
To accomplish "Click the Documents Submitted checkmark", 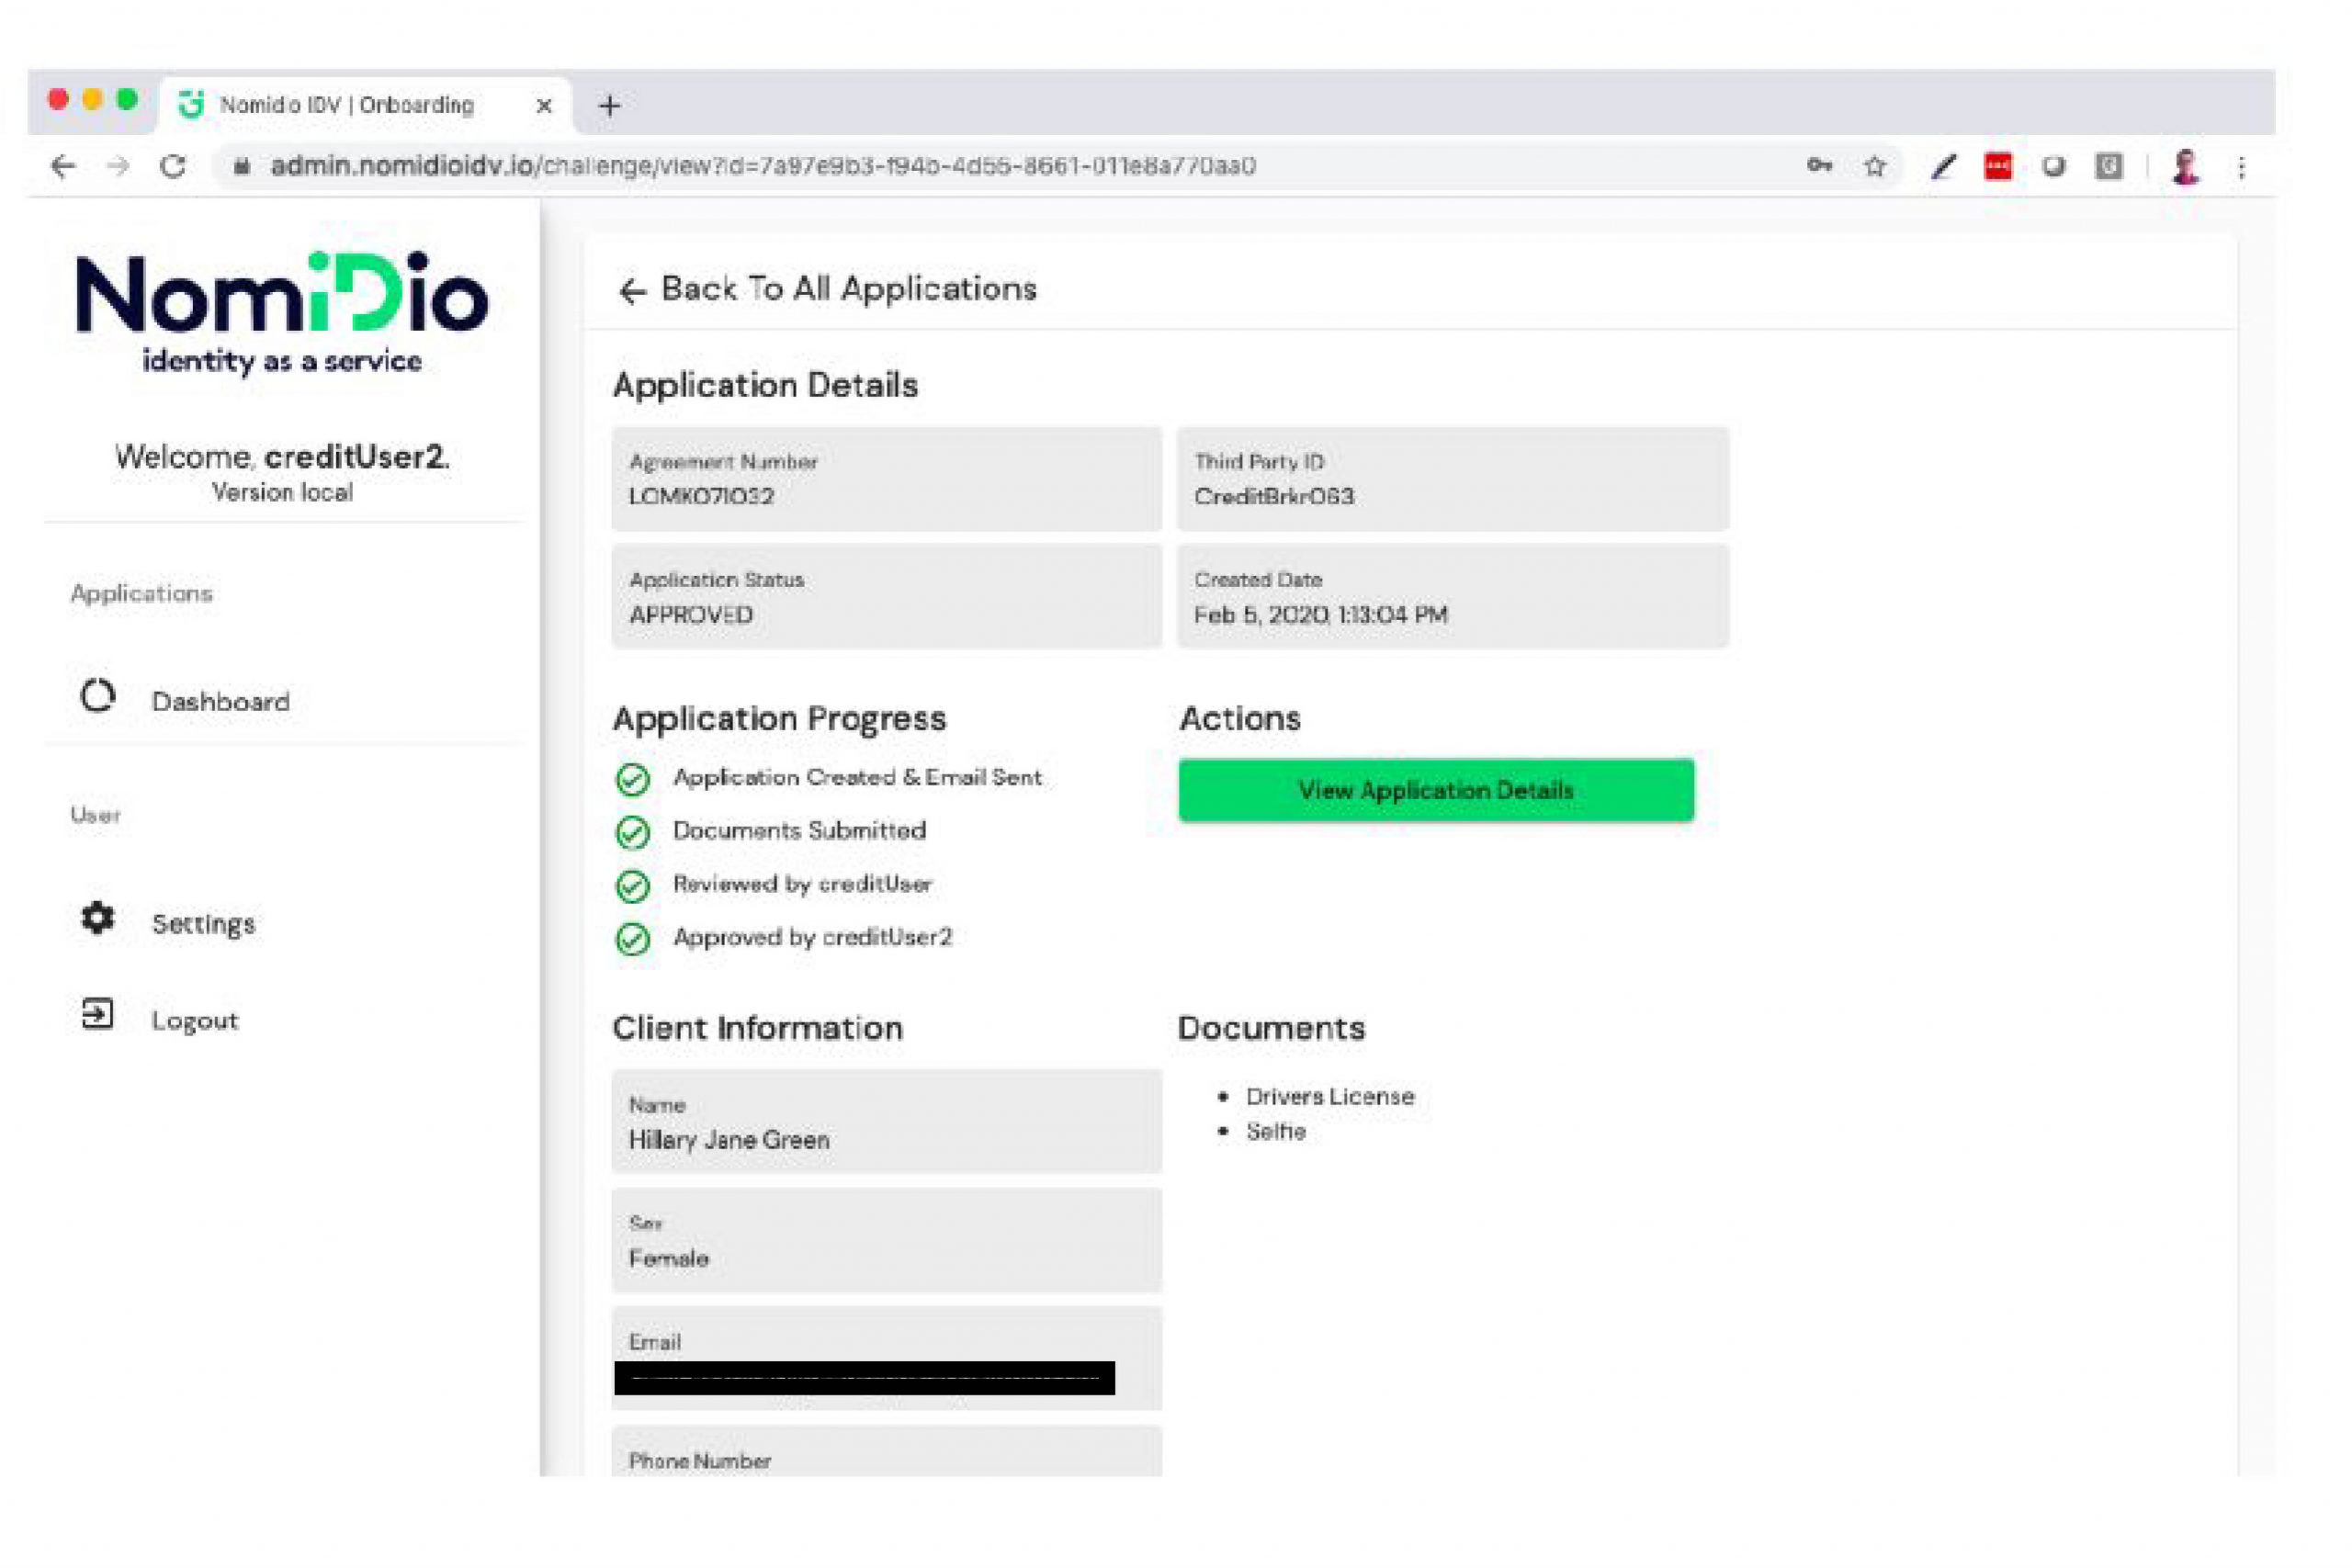I will point(632,832).
